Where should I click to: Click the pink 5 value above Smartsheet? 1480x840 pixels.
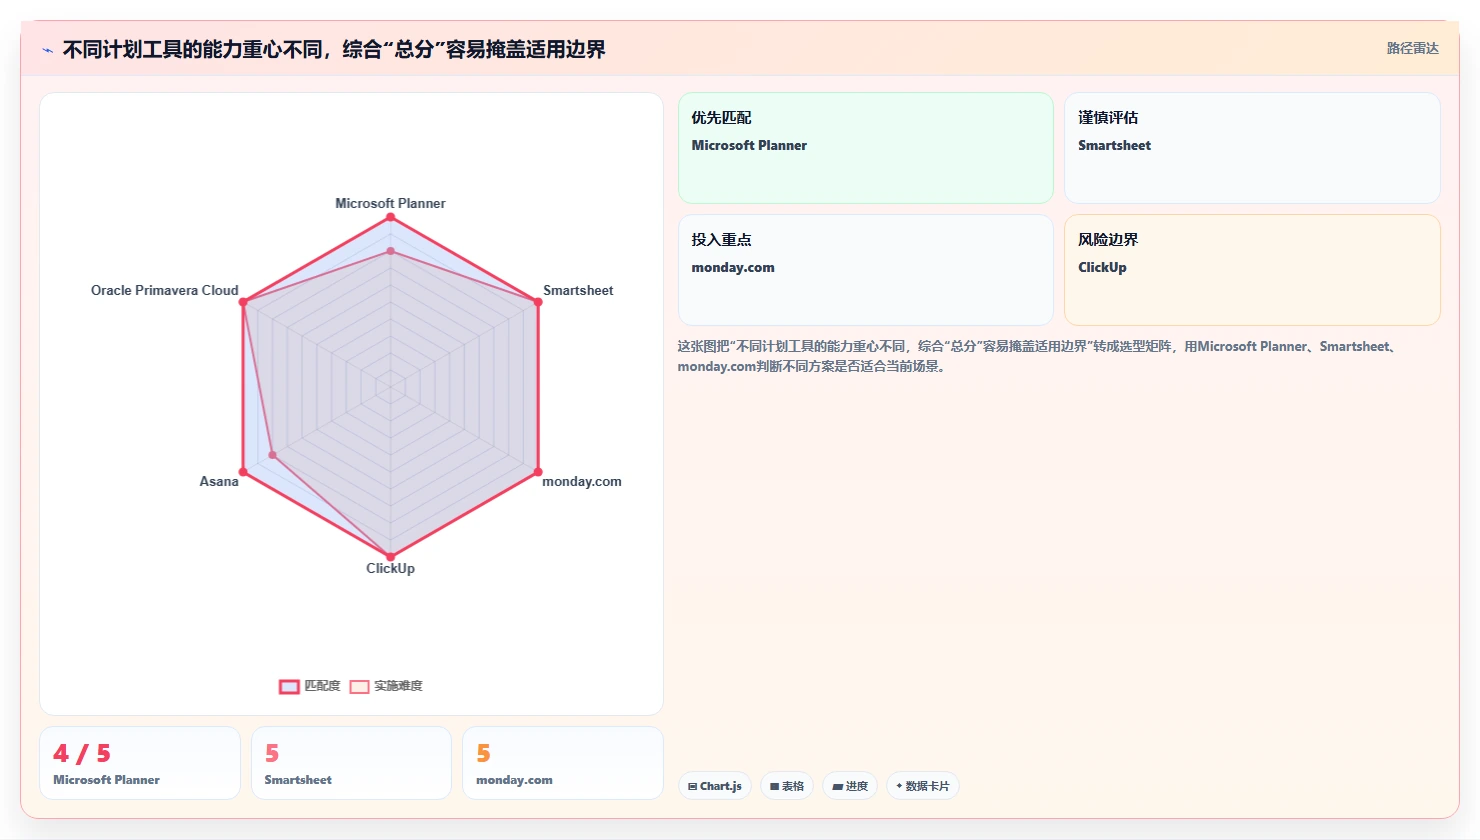[x=272, y=753]
